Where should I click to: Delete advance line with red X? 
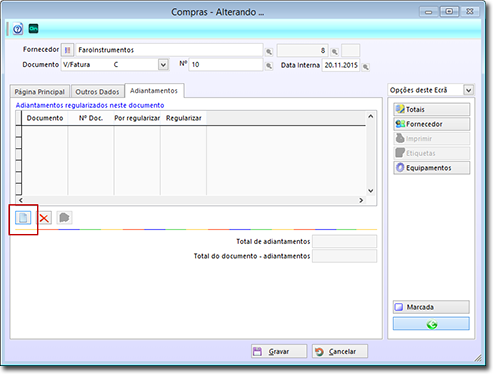(x=44, y=218)
